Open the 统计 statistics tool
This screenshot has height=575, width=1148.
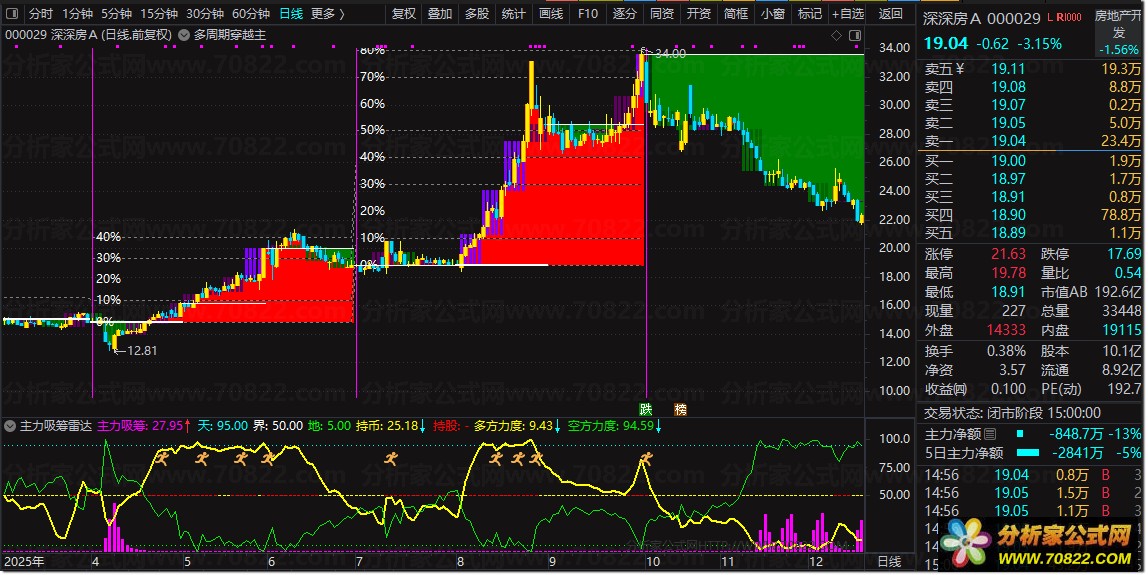click(513, 13)
